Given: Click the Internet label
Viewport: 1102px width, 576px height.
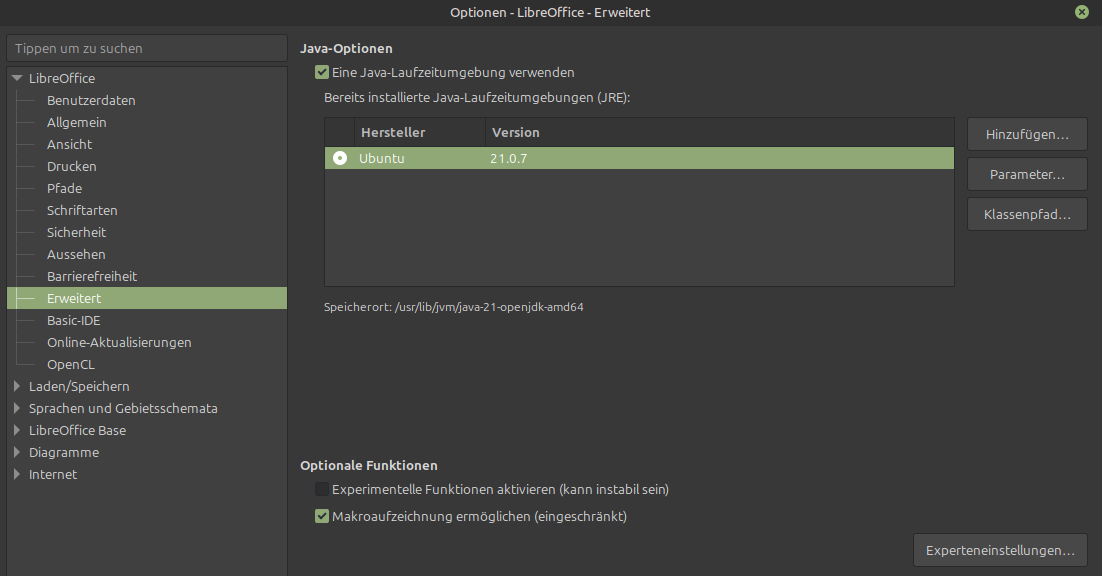Looking at the screenshot, I should click(53, 474).
